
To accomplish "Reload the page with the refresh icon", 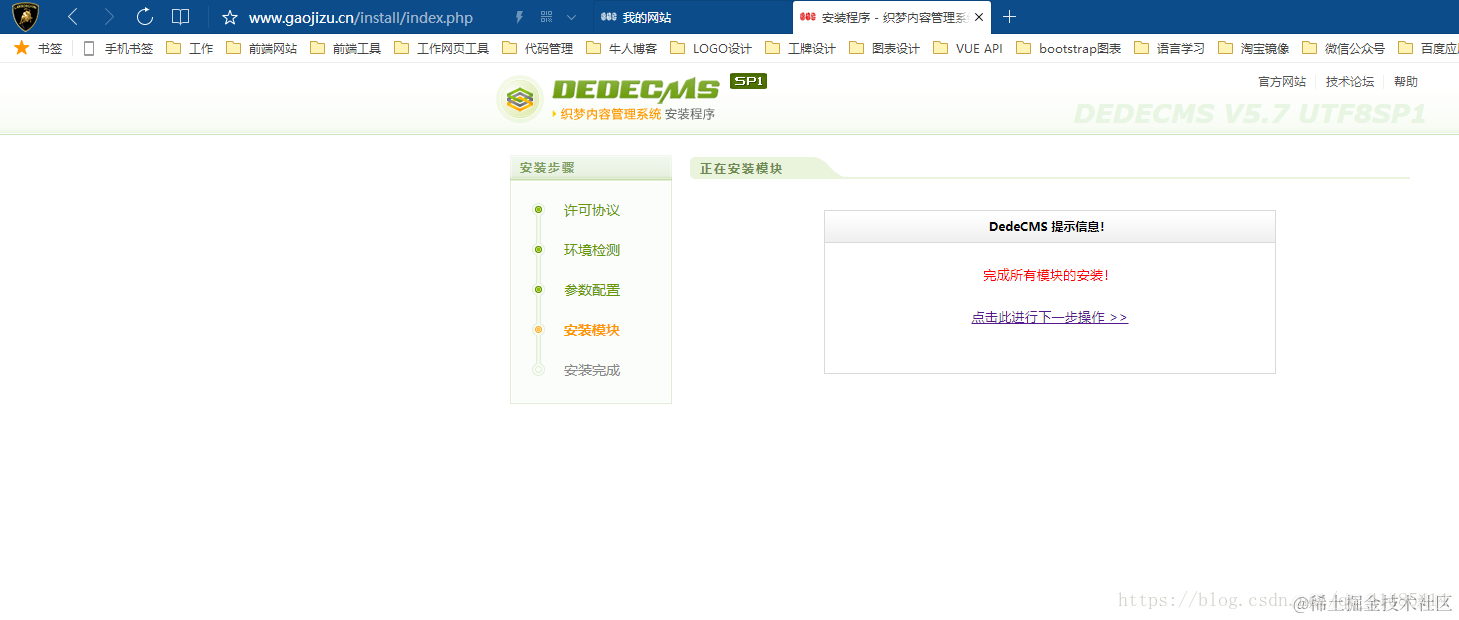I will 144,17.
